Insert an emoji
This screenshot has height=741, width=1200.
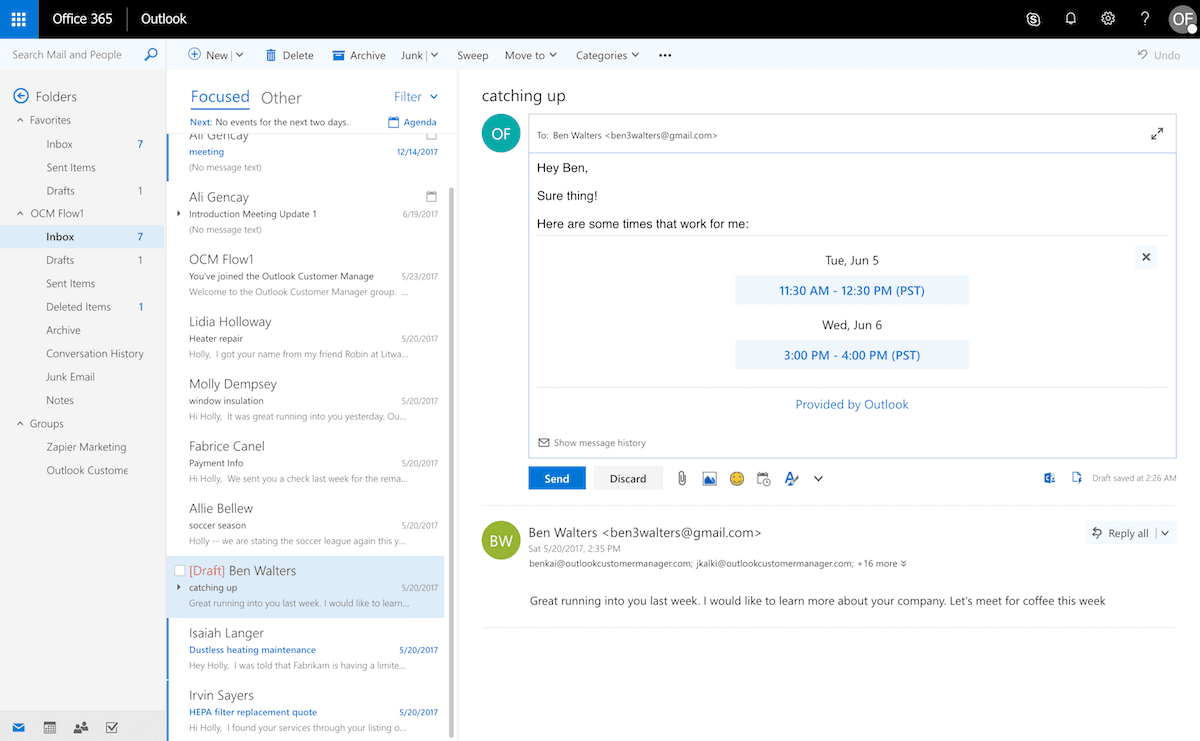737,479
